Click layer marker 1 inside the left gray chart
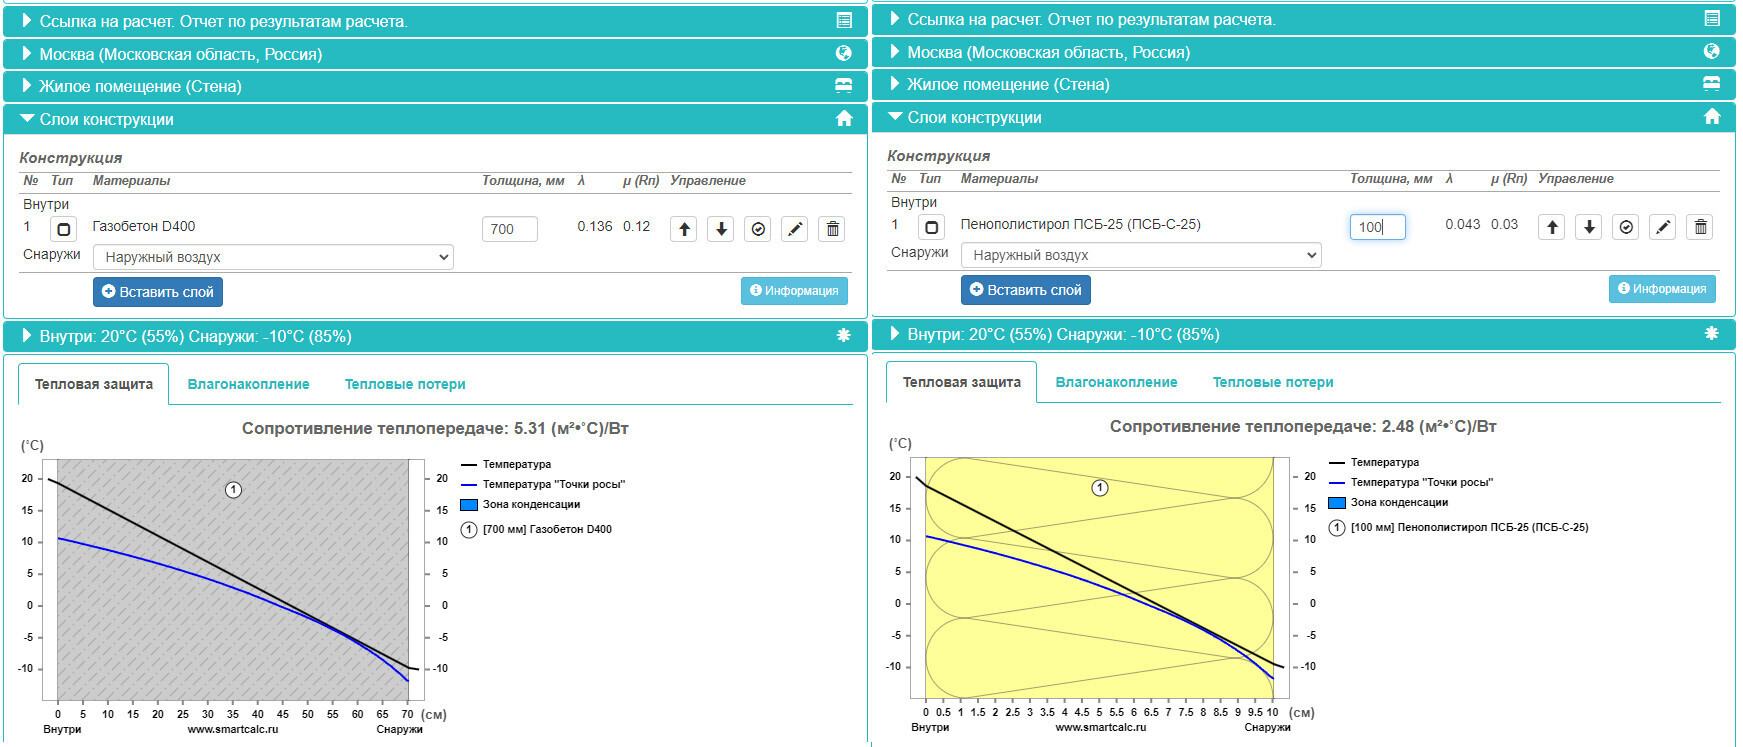 [x=233, y=490]
